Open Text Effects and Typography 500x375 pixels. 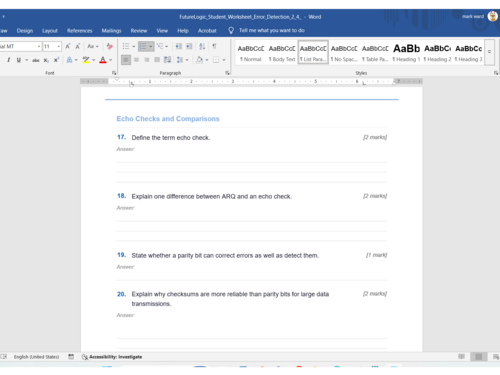69,60
